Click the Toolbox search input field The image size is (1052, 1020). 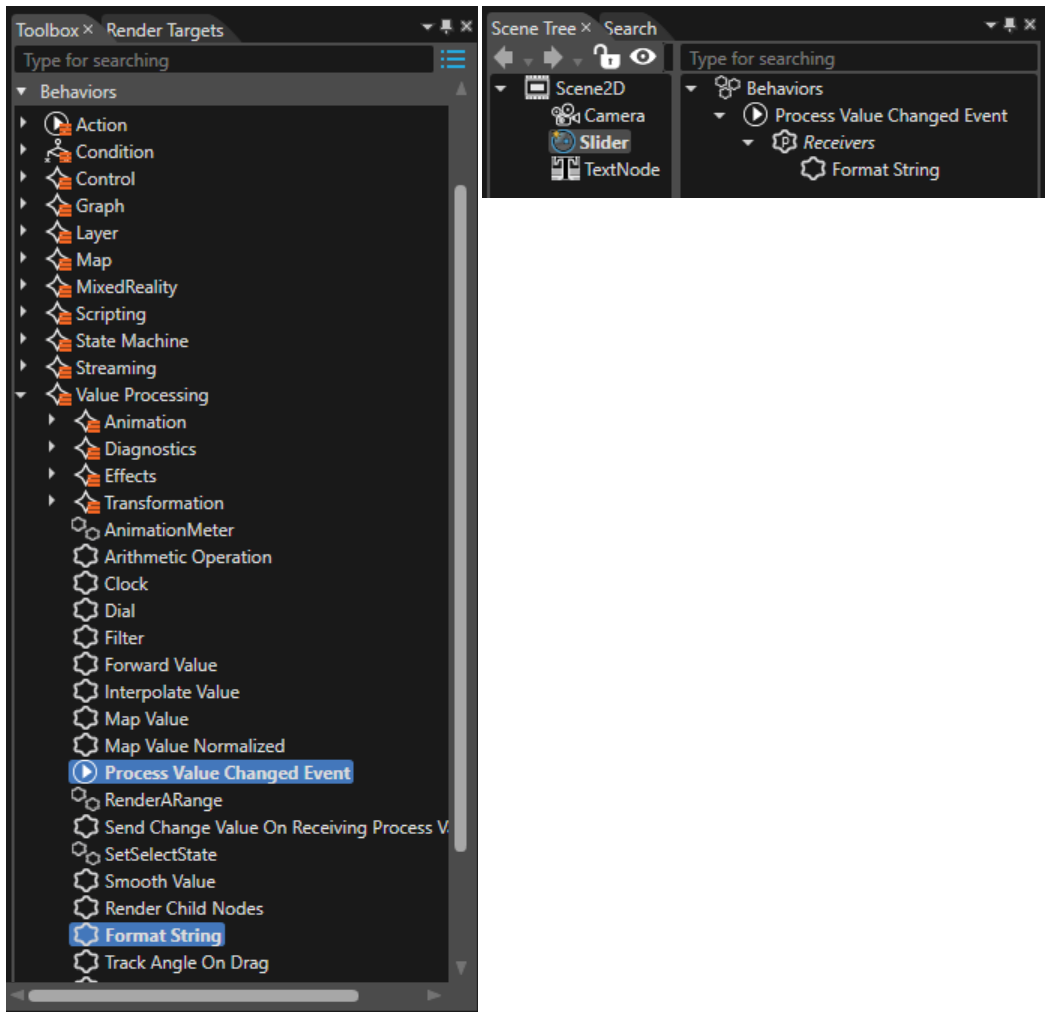(224, 60)
